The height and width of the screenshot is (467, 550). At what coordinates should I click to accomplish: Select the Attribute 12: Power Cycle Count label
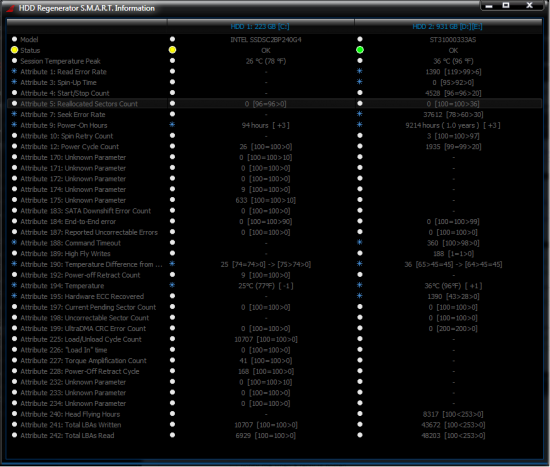[69, 147]
